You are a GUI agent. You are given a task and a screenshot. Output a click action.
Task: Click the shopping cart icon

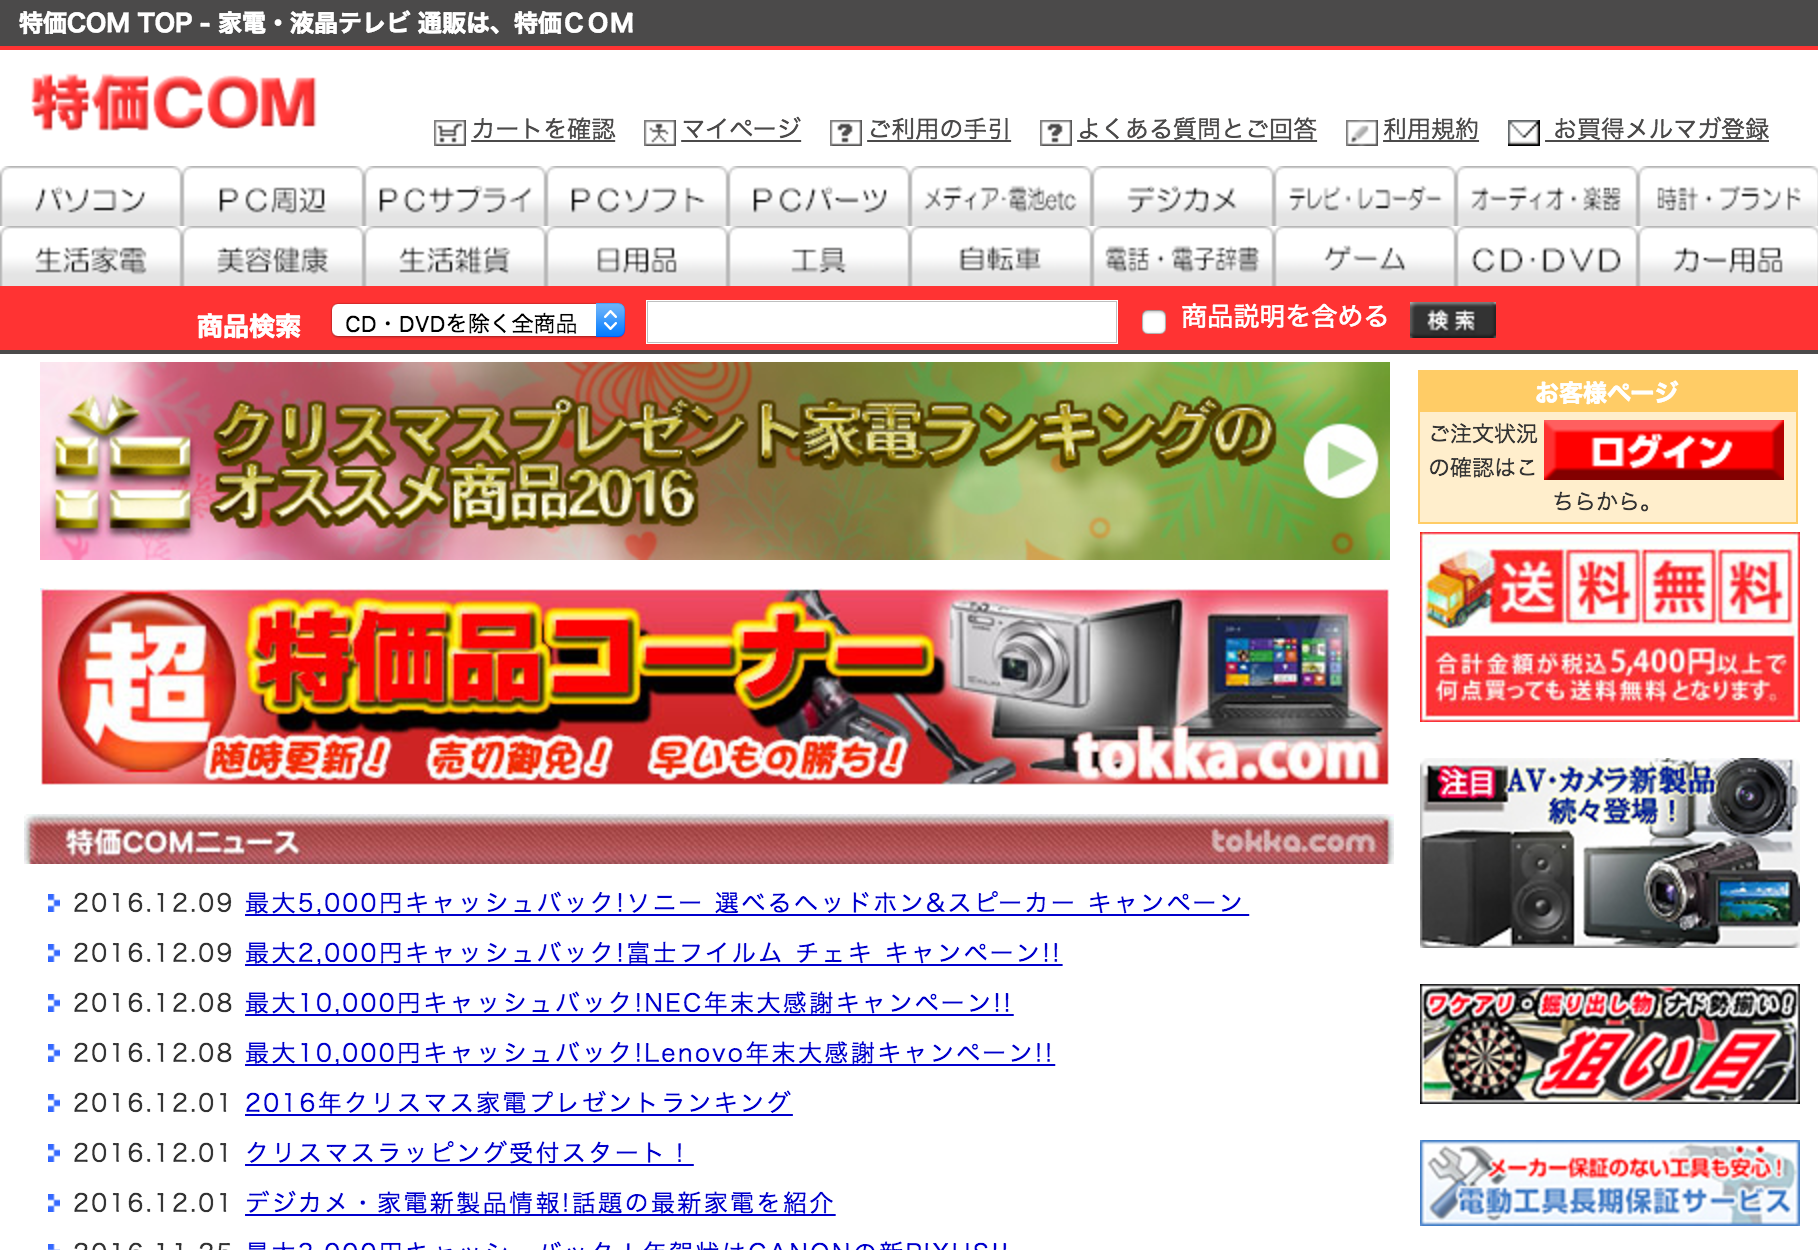point(449,132)
